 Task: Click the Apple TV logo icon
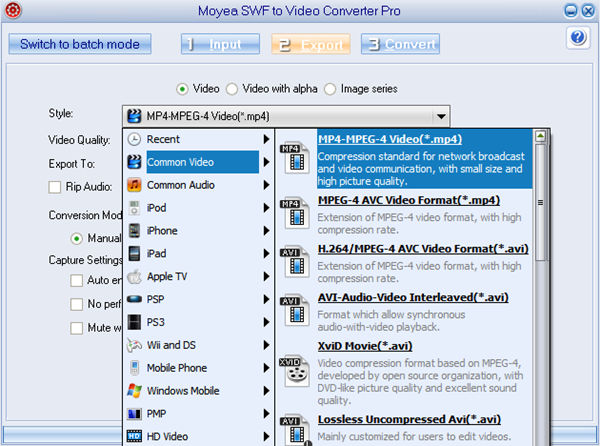tap(134, 276)
